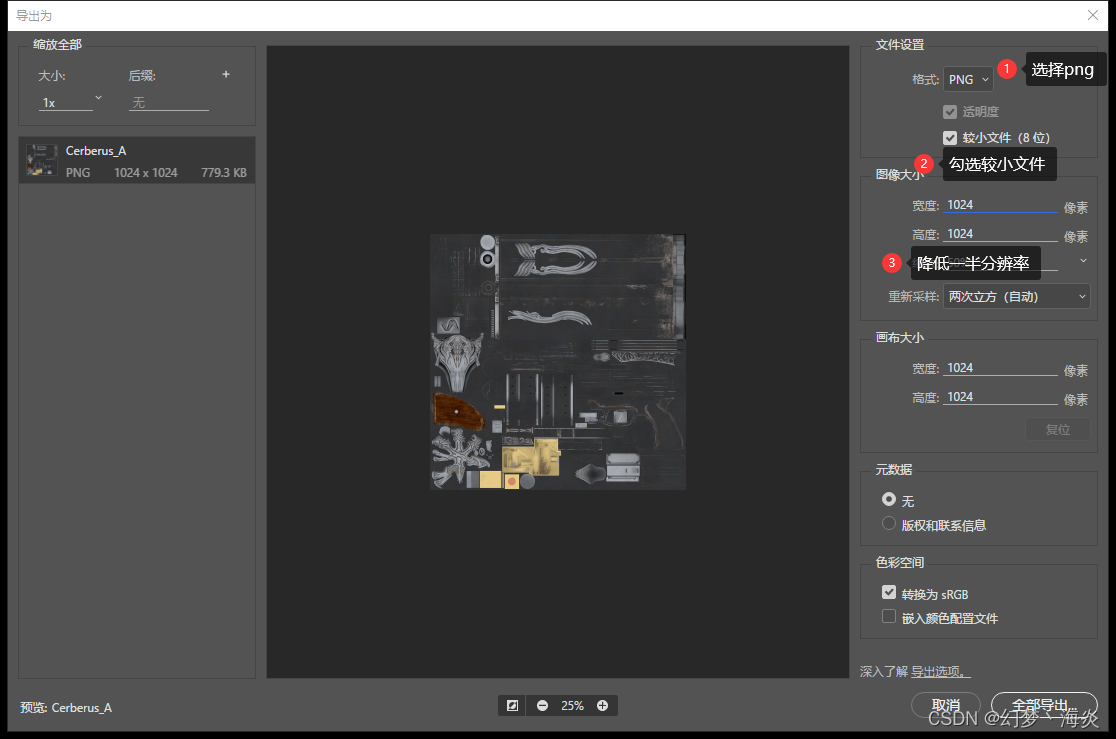1116x739 pixels.
Task: Click the 1024 x 1024 dimensions text
Action: (146, 172)
